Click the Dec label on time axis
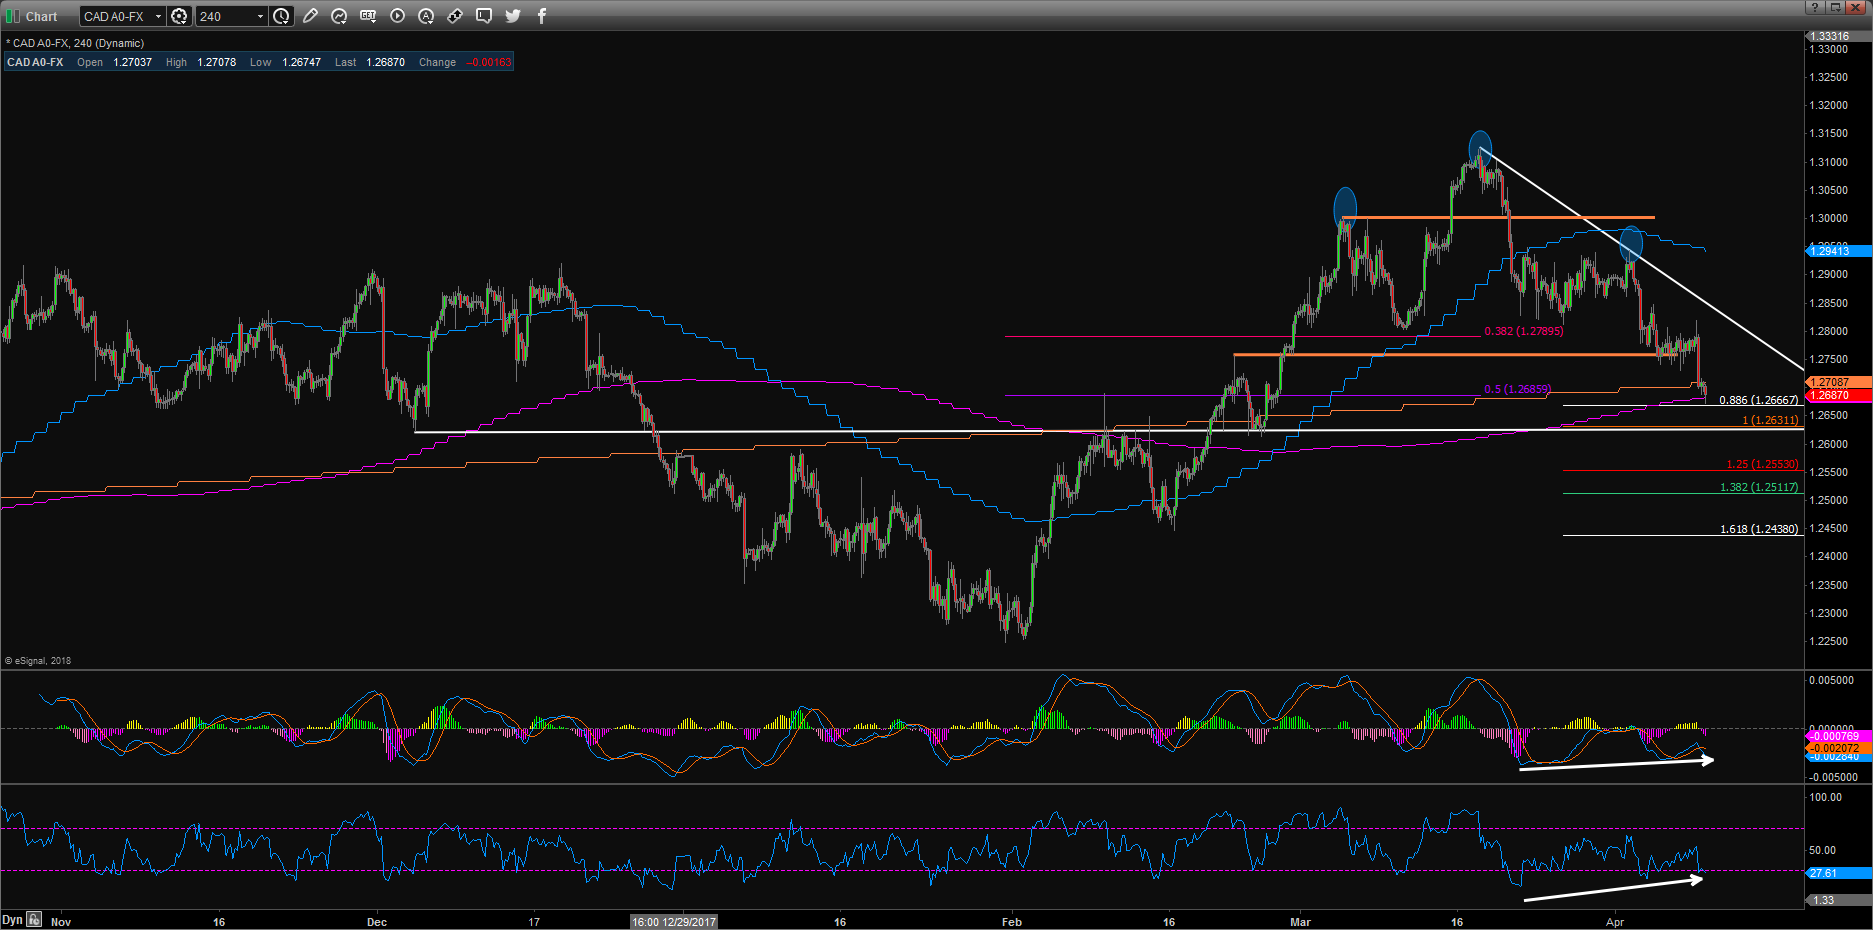The image size is (1873, 930). coord(377,922)
